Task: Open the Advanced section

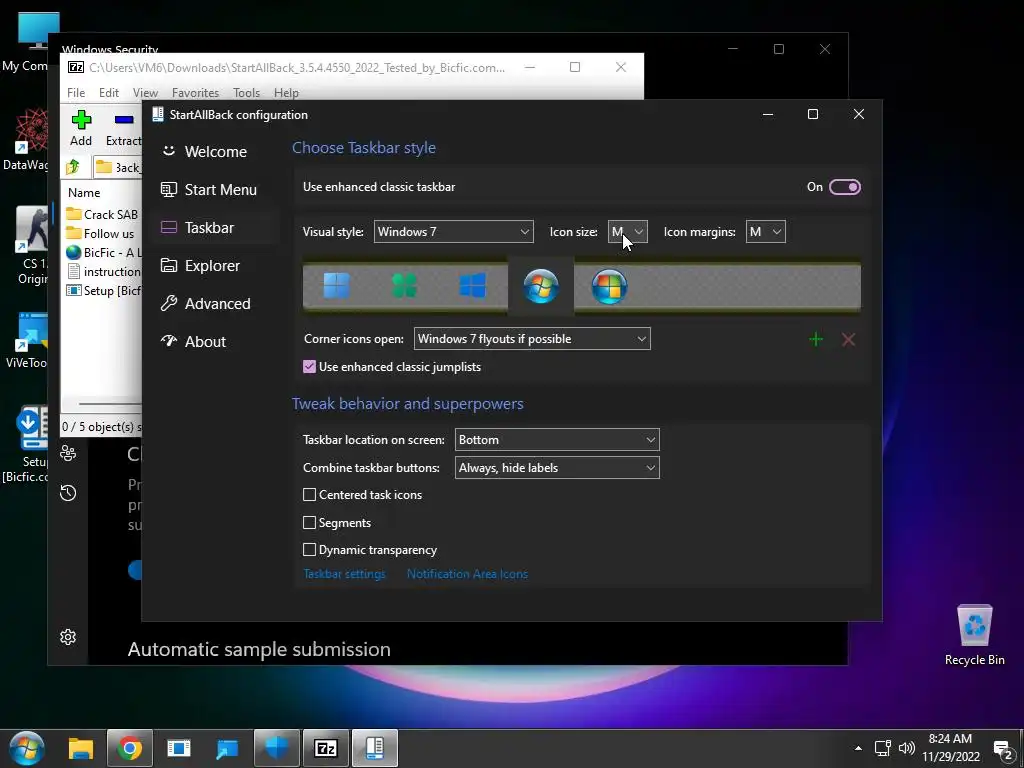Action: [215, 303]
